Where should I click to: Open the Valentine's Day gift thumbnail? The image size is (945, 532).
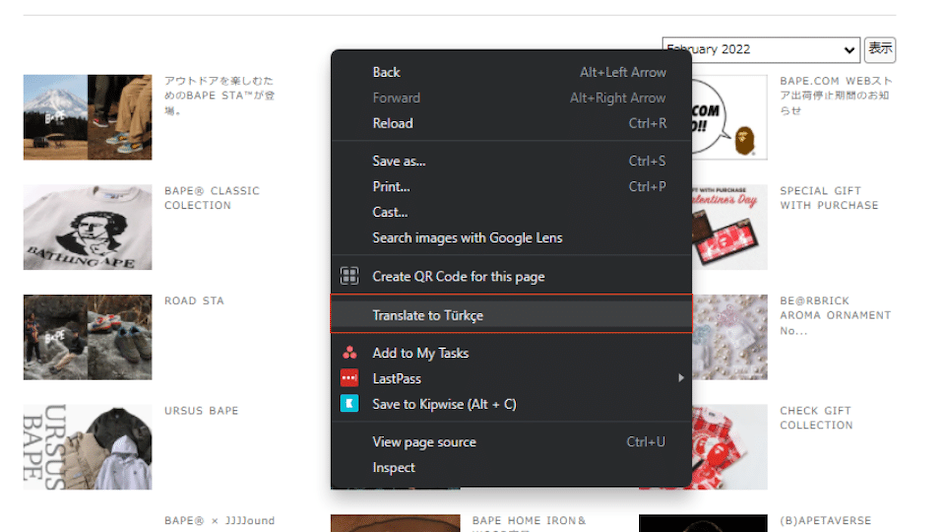729,227
